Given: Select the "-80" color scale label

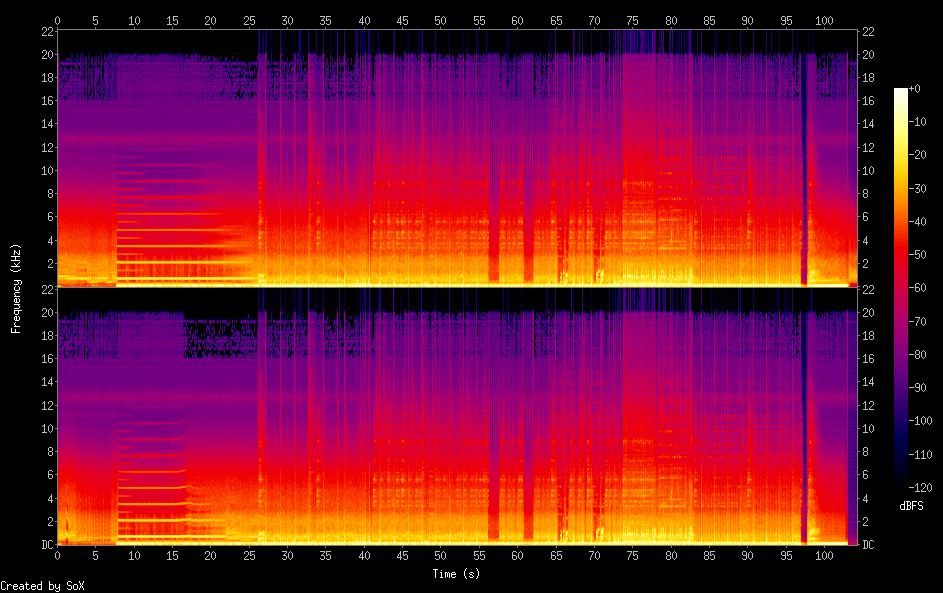Looking at the screenshot, I should (917, 355).
